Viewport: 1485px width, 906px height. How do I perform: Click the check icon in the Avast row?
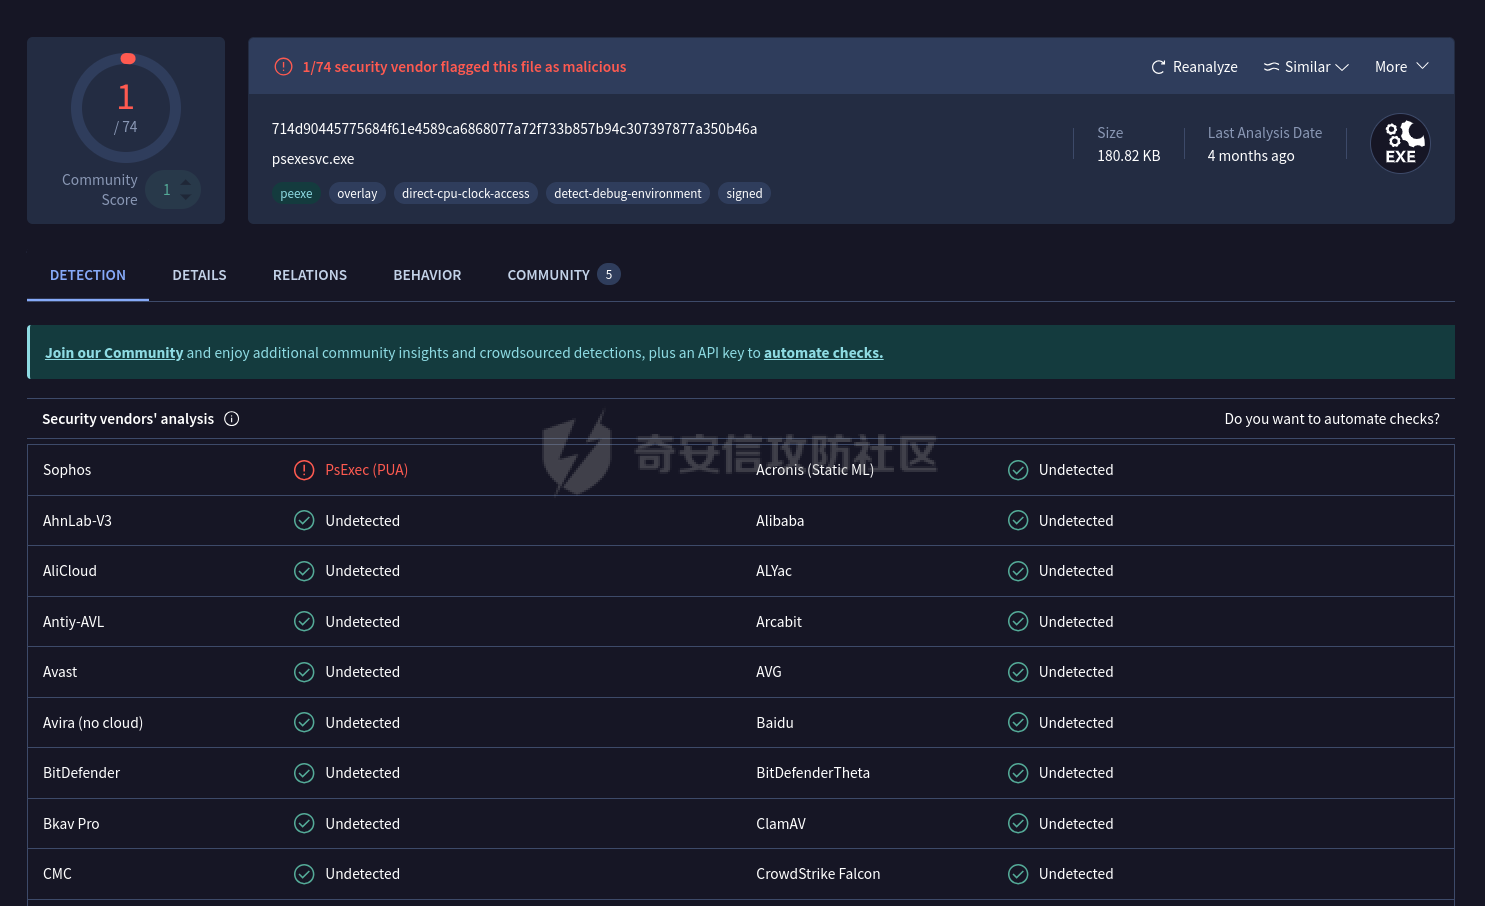coord(304,672)
